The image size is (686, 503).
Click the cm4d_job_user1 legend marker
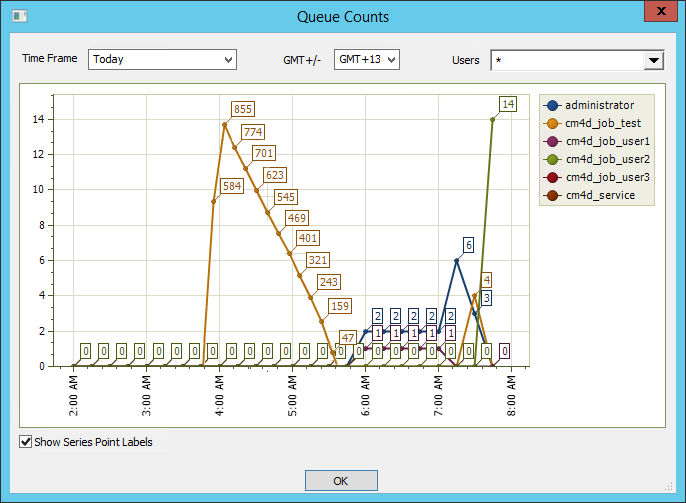552,141
